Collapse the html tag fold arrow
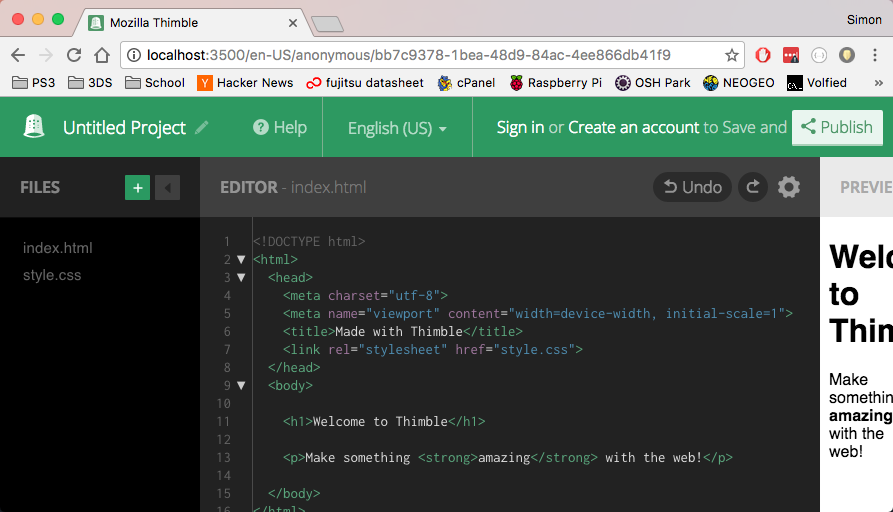Screen dimensions: 893x512 tap(241, 260)
